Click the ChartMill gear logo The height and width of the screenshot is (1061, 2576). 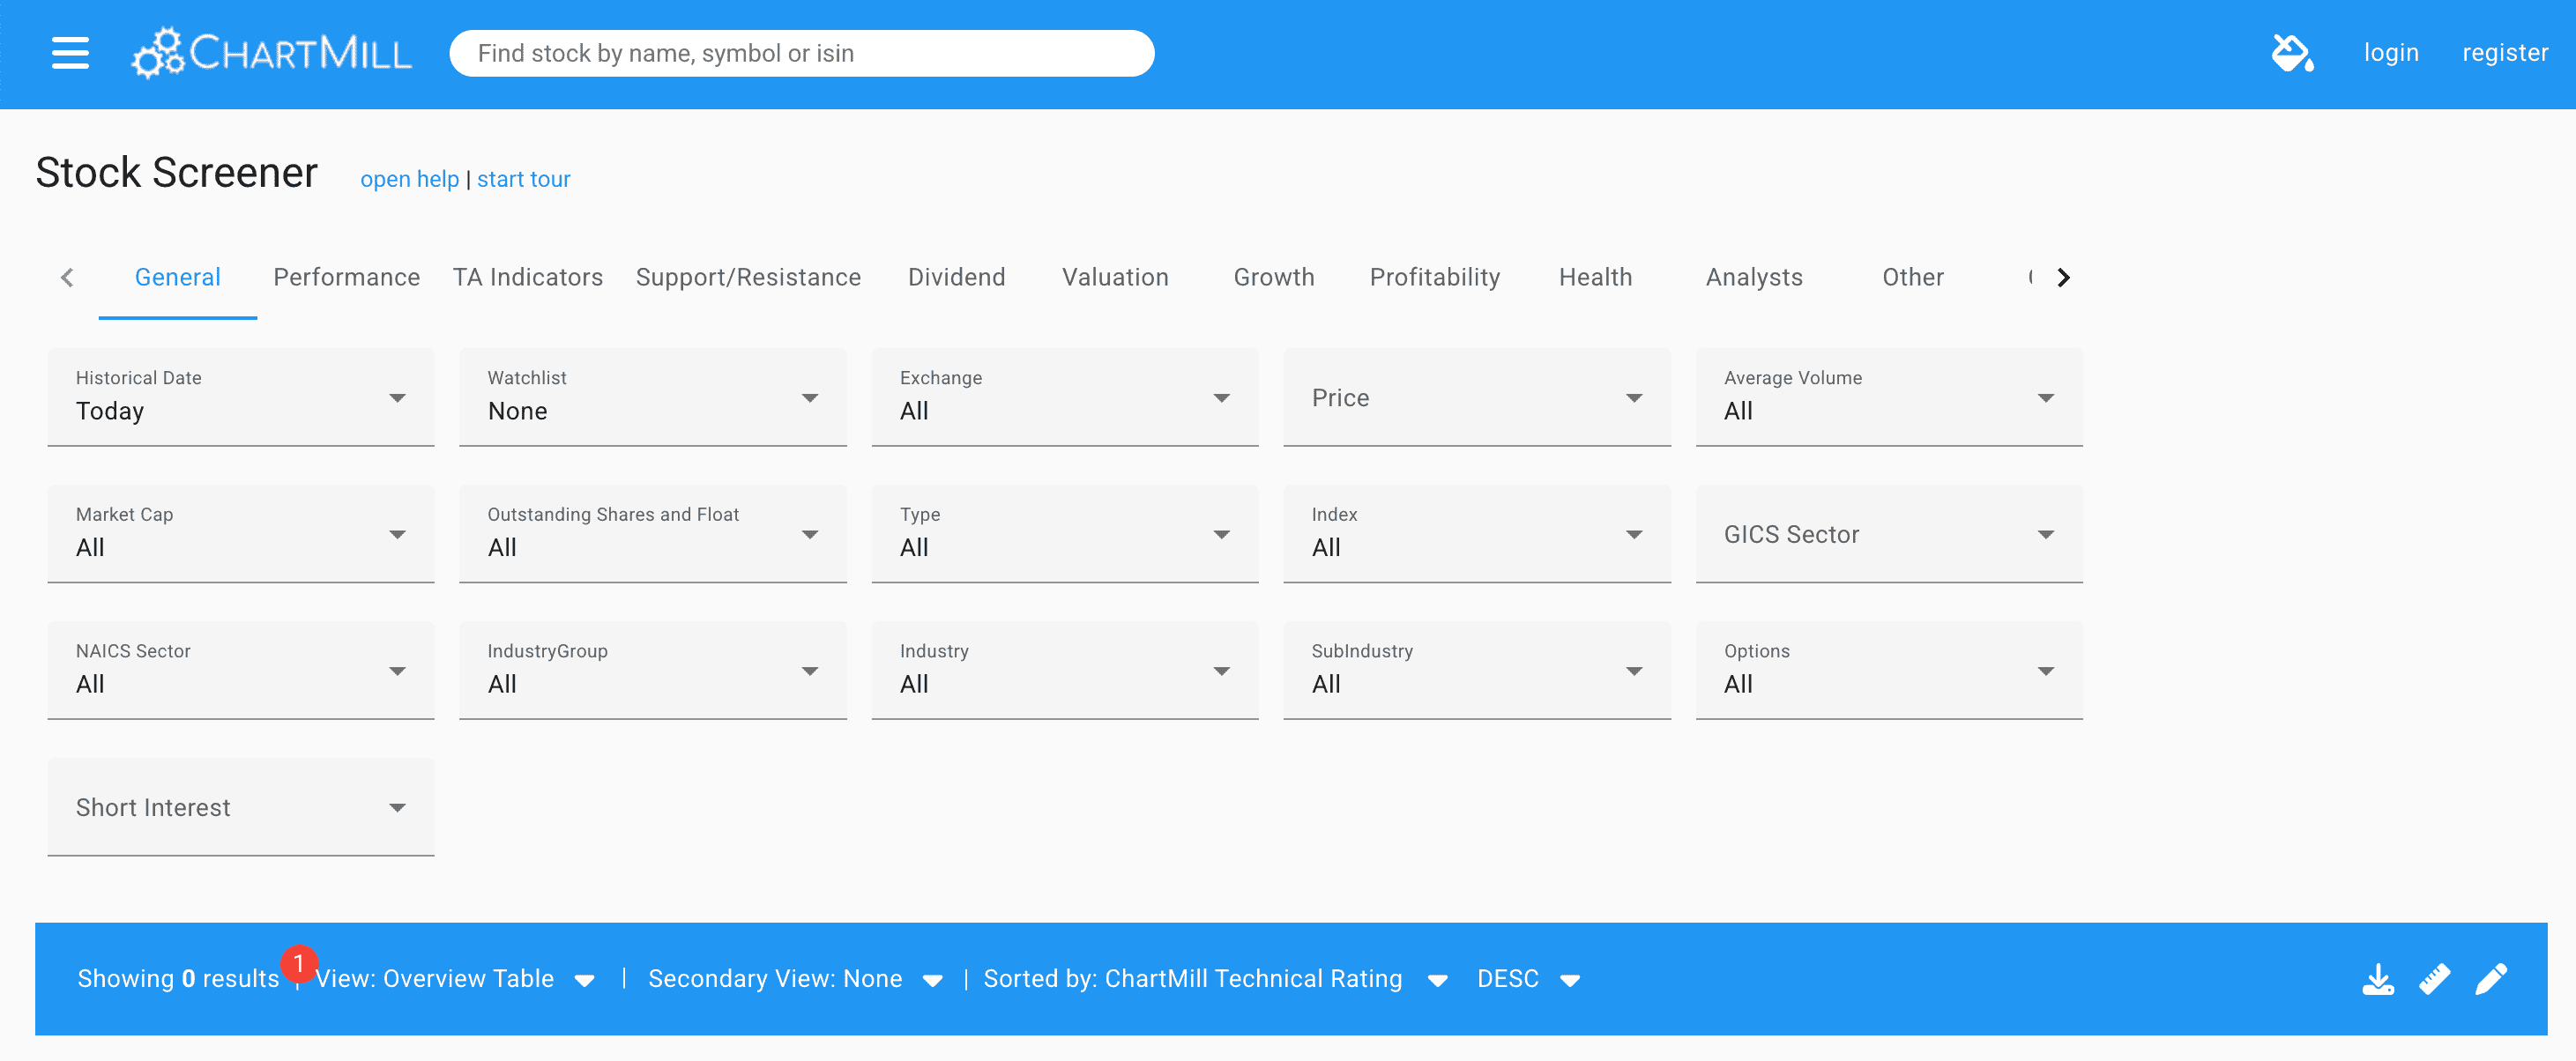click(x=159, y=53)
